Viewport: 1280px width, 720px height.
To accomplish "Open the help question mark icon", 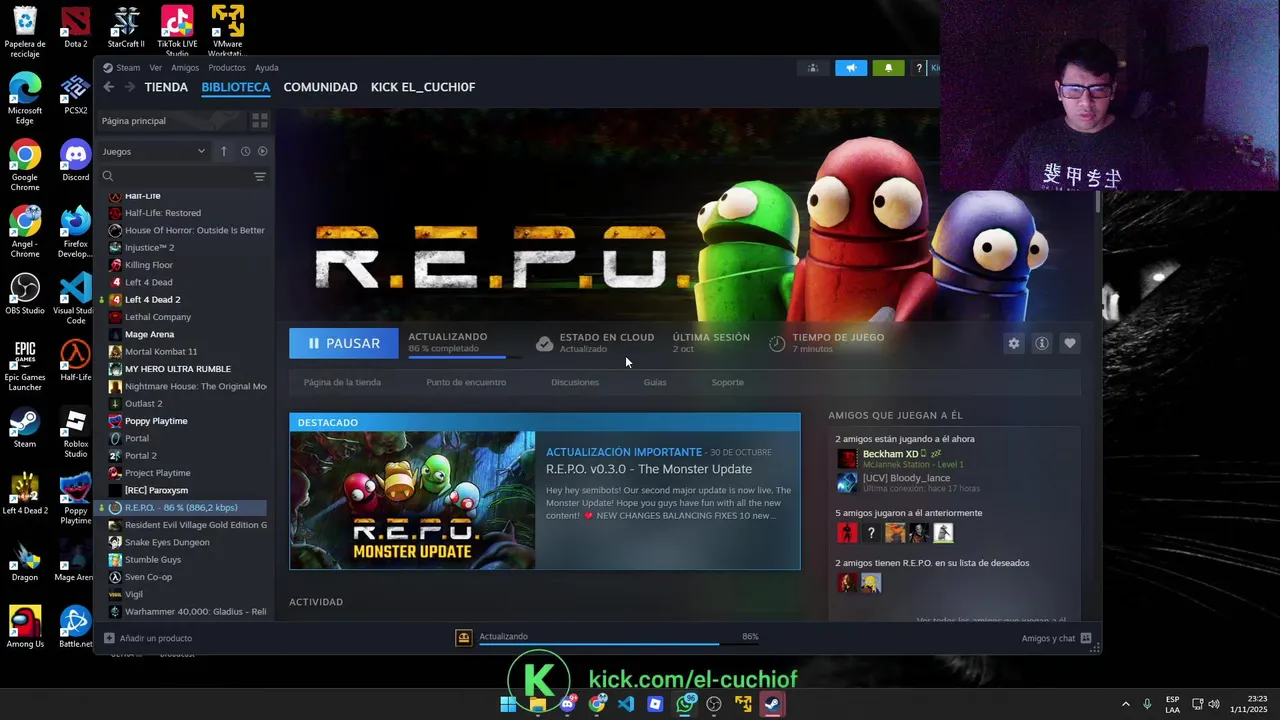I will (919, 68).
